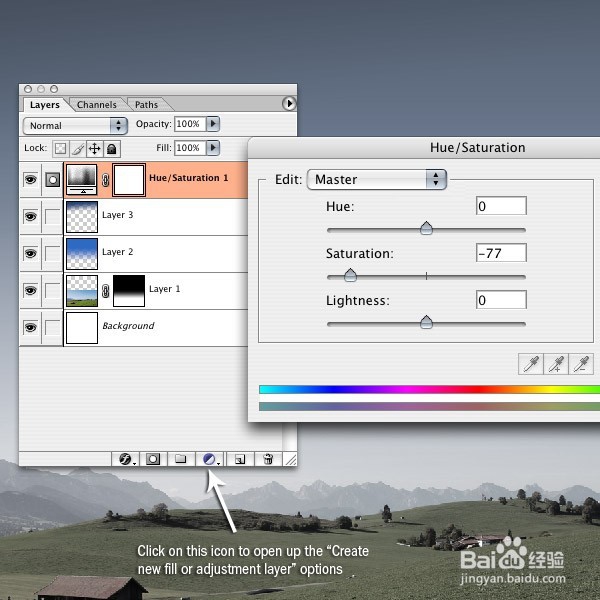Create a new layer set folder
Image resolution: width=600 pixels, height=600 pixels.
(181, 459)
